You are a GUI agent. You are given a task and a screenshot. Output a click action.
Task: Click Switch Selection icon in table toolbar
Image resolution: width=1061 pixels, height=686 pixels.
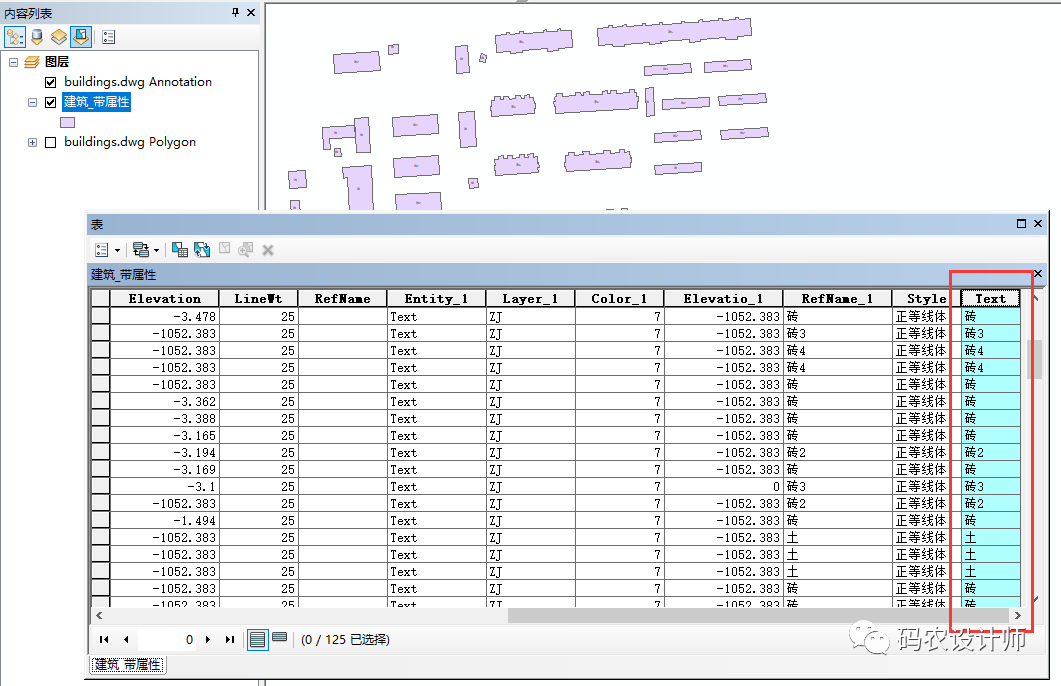202,250
